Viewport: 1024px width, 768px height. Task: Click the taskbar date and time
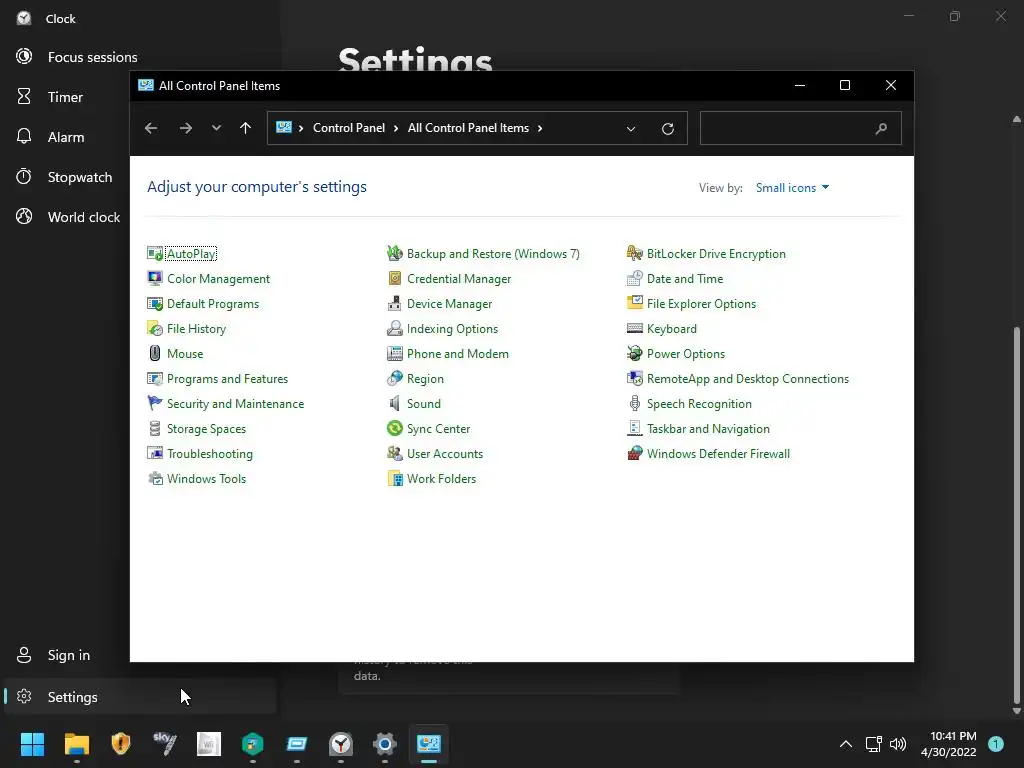[x=949, y=744]
